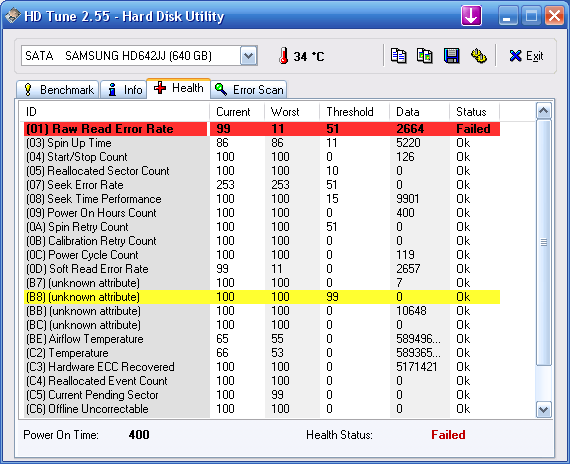Click the Failed status of Raw Read Error Rate
570x464 pixels.
point(473,129)
